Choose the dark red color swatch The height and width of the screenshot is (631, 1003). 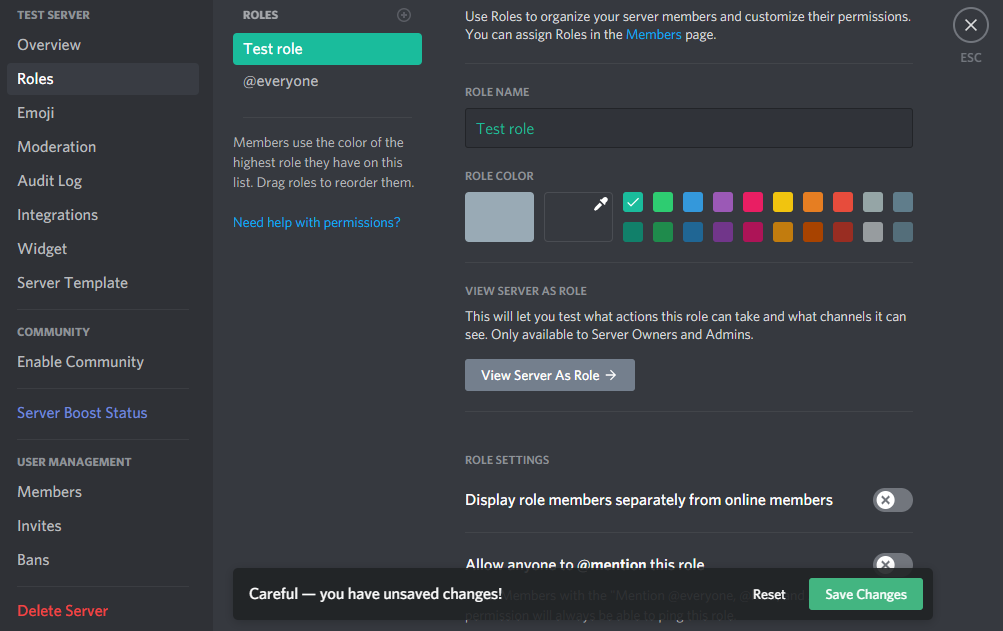(843, 232)
